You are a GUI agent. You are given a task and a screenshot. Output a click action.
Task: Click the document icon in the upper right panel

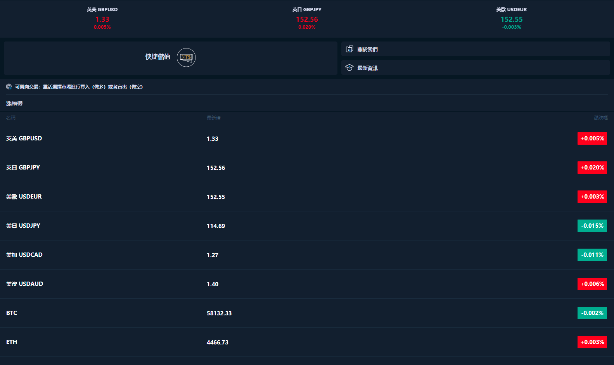(349, 49)
